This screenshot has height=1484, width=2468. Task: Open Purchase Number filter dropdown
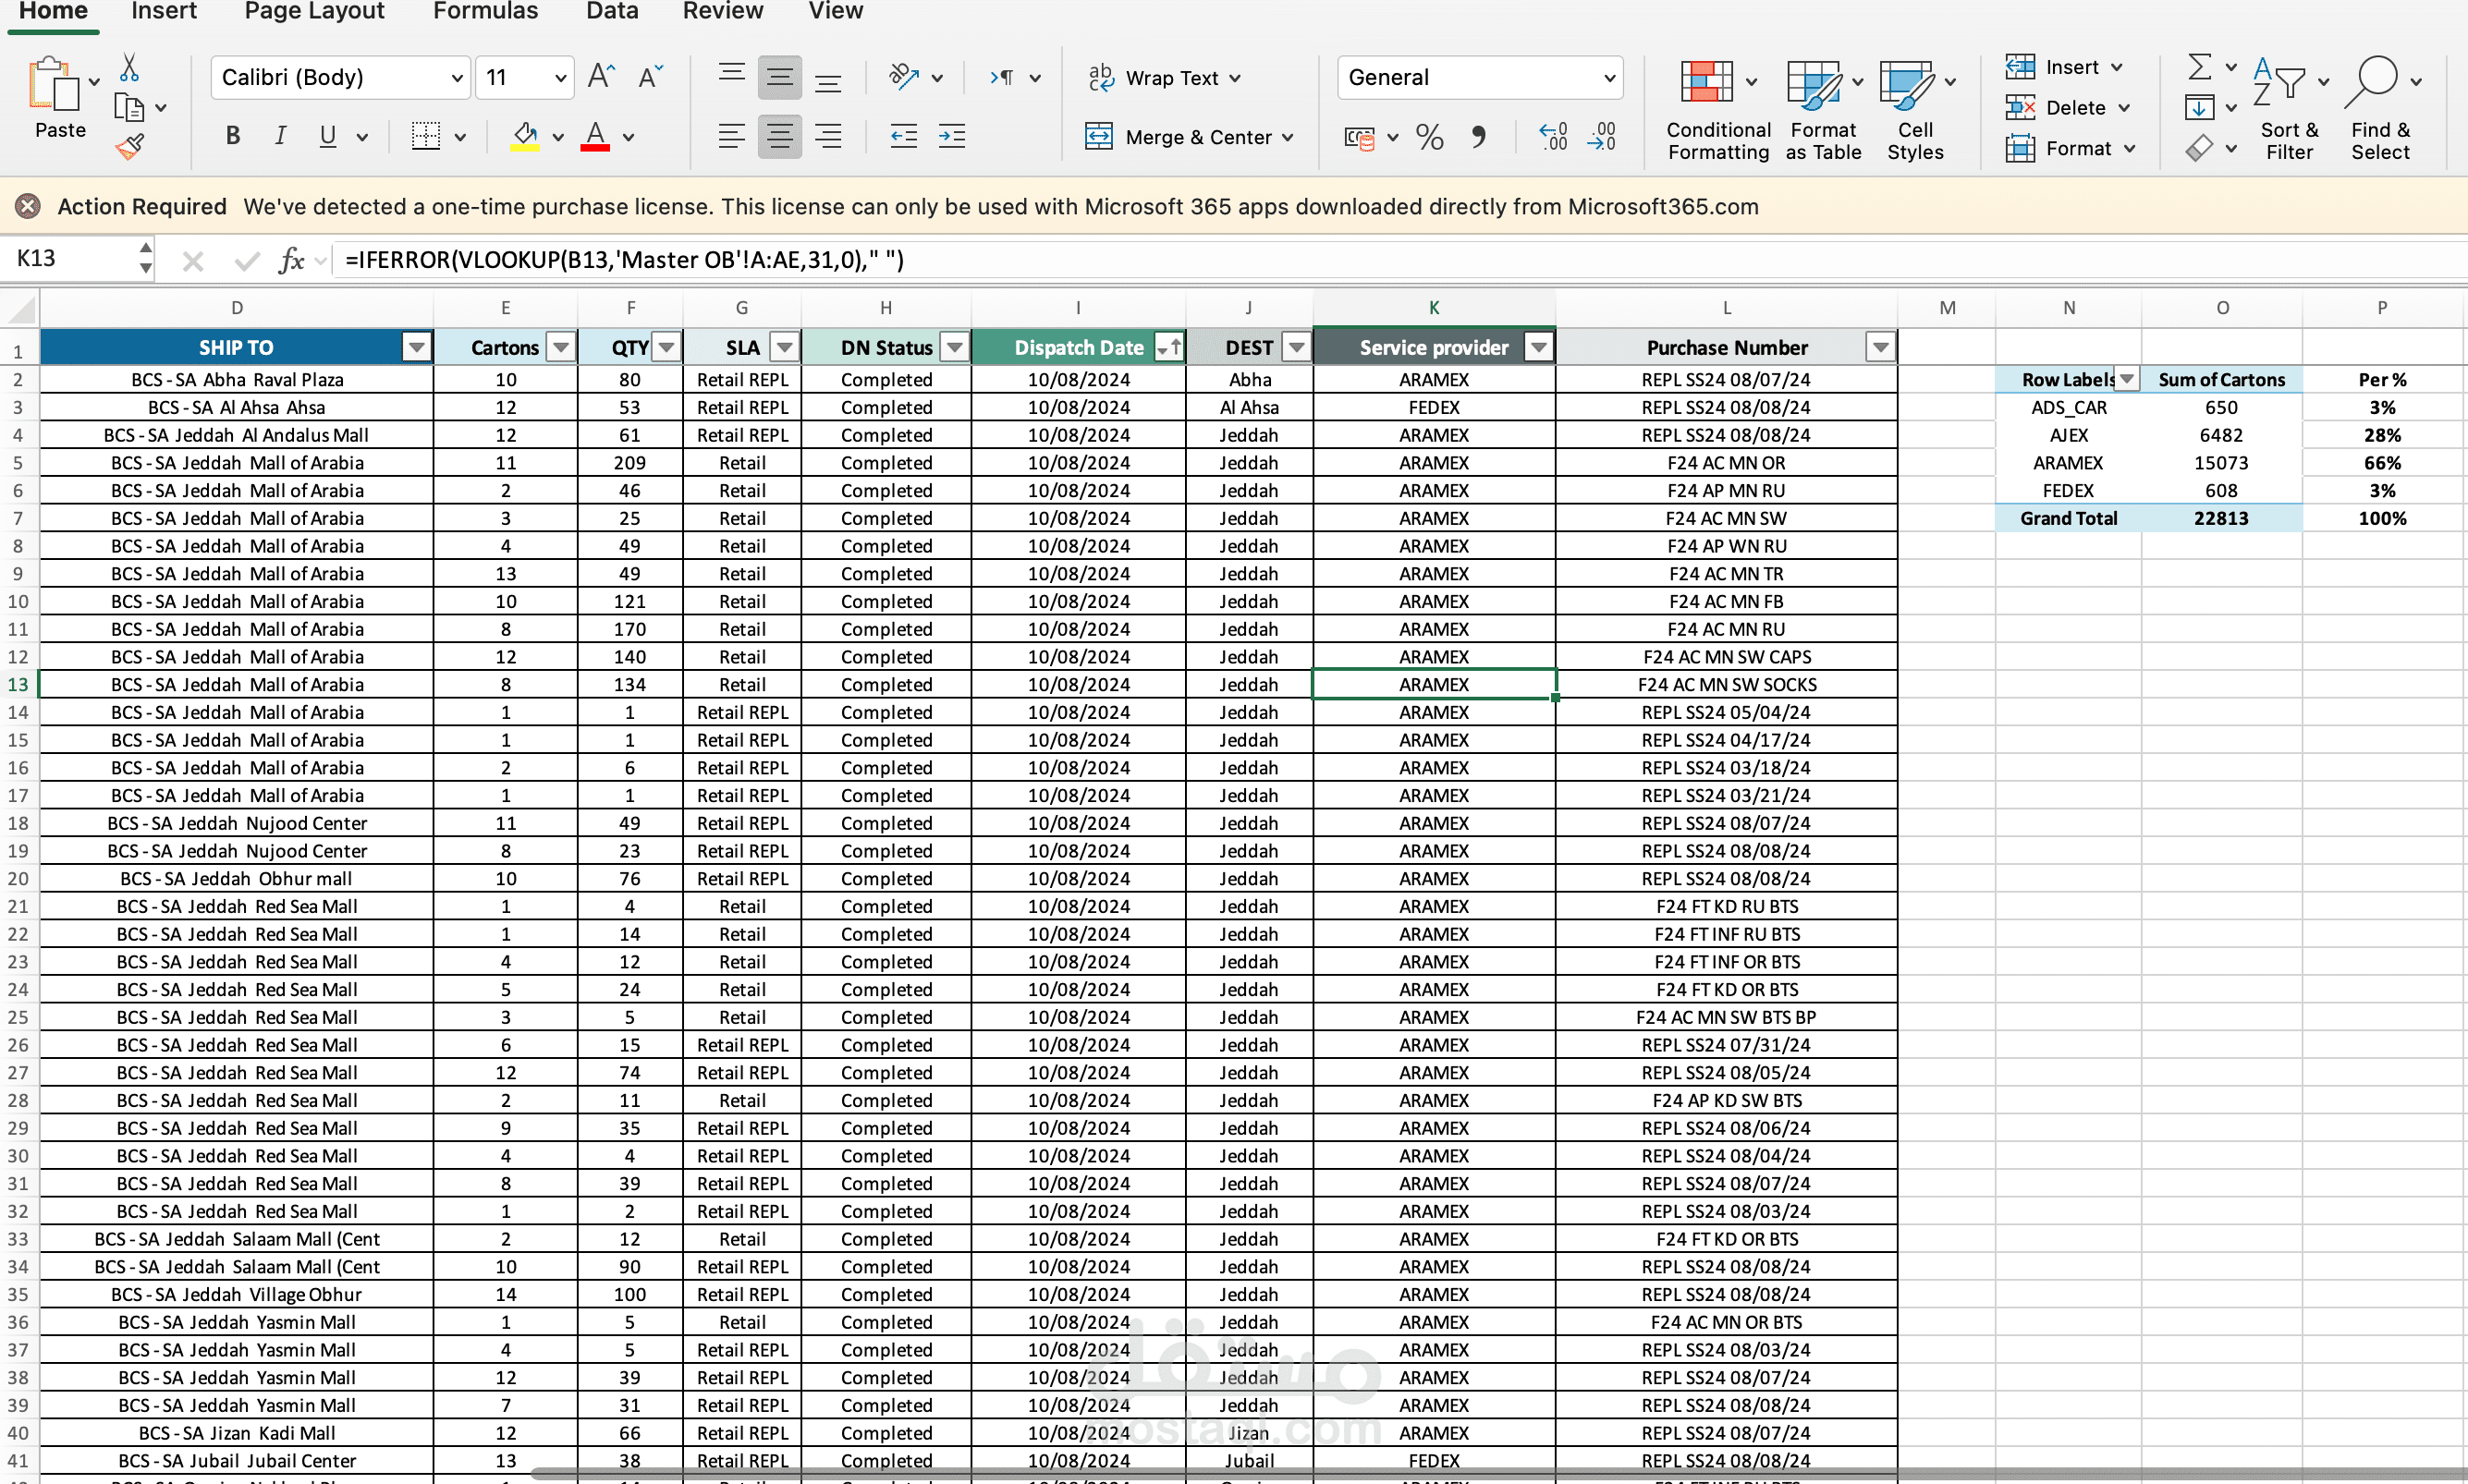(1880, 348)
